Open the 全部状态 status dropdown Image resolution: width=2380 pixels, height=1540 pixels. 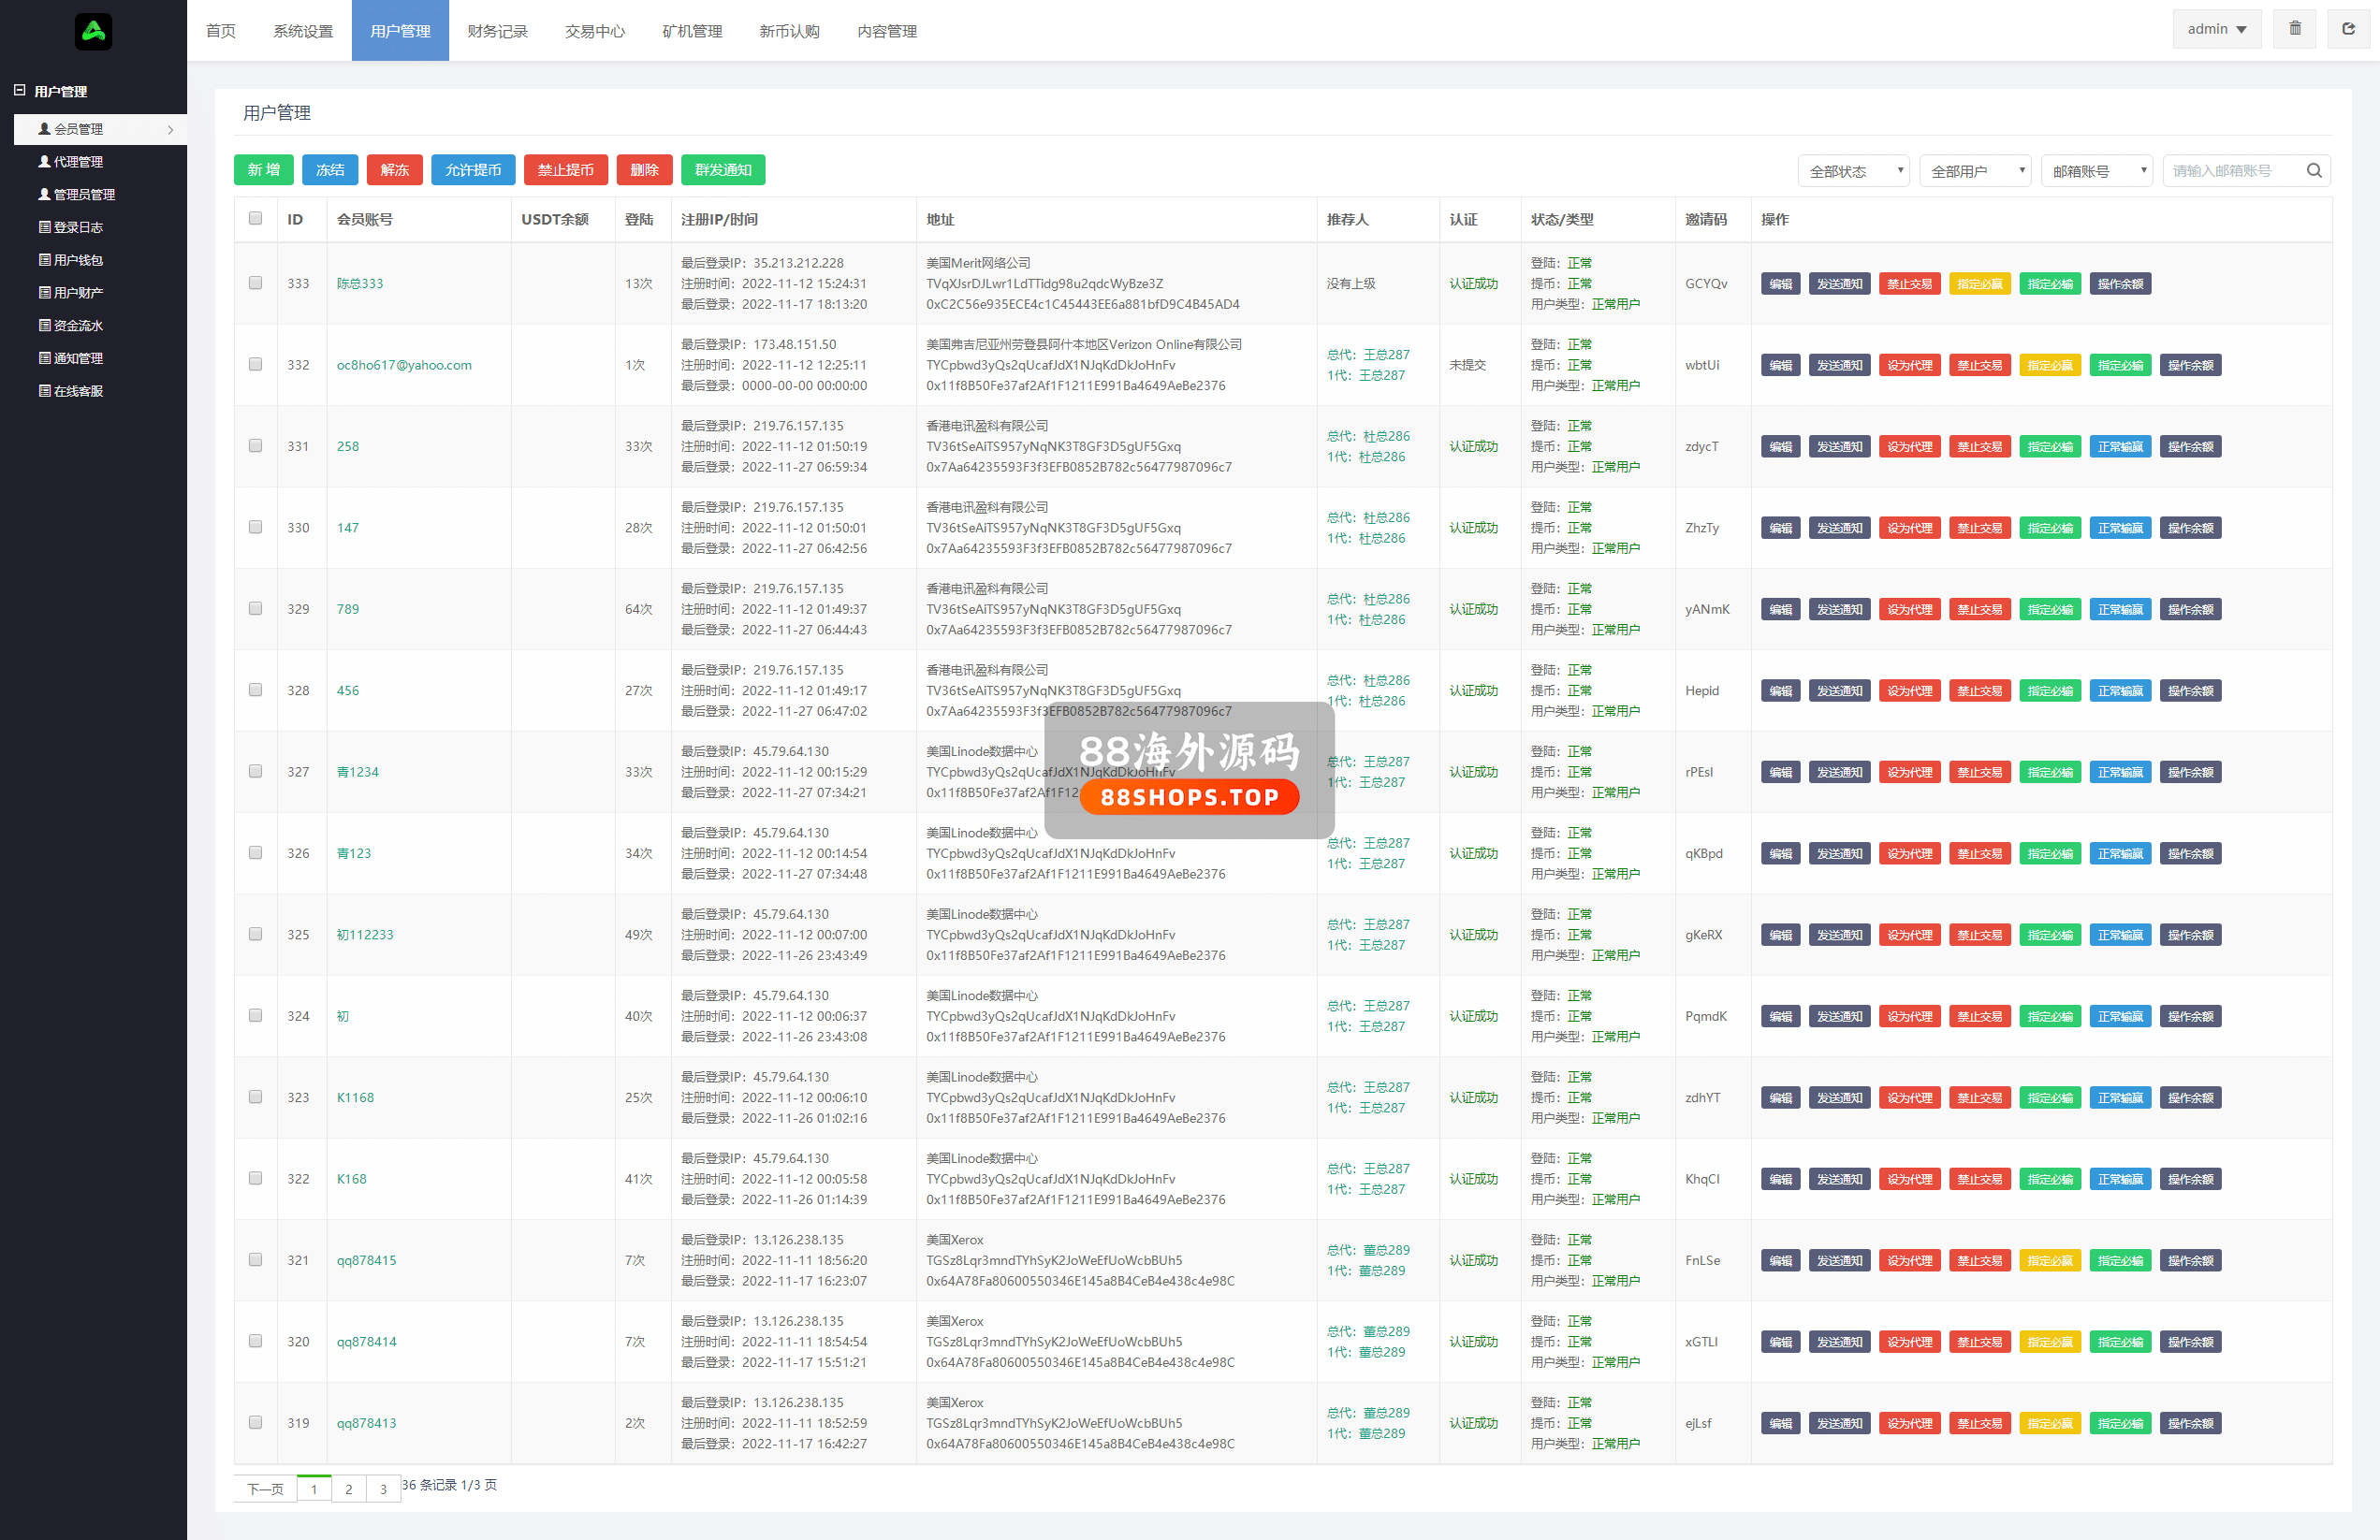[1853, 171]
